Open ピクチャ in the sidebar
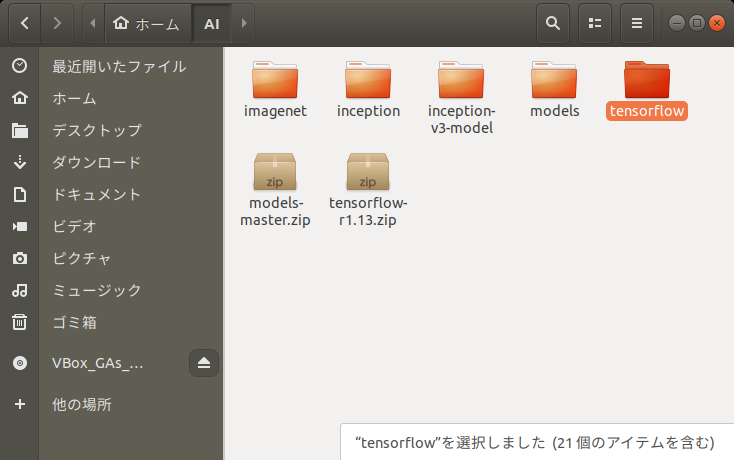The width and height of the screenshot is (734, 460). (82, 258)
